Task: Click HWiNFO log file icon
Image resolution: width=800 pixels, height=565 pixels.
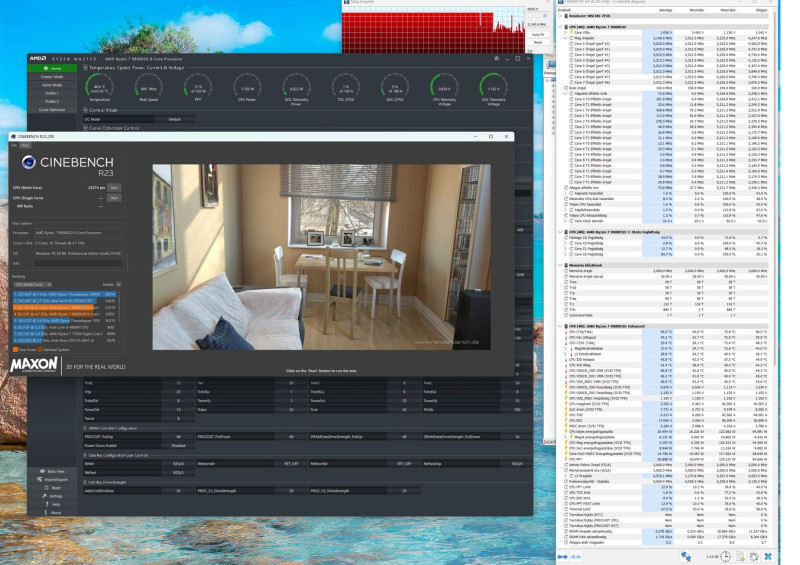Action: tap(740, 556)
